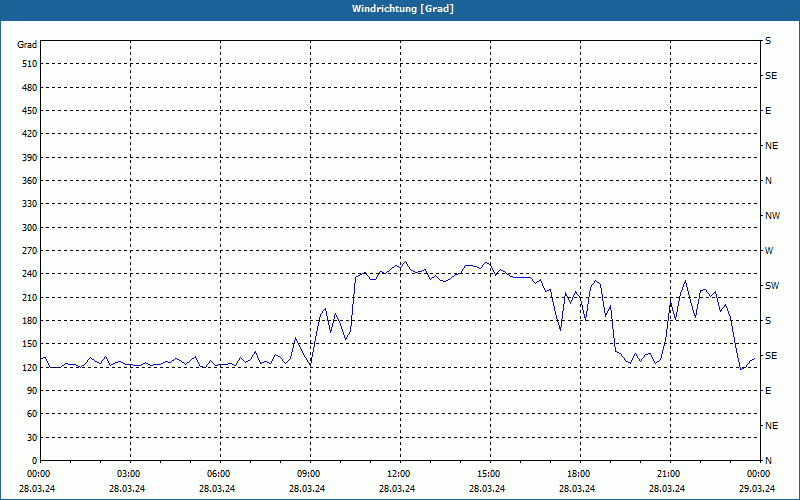Viewport: 800px width, 500px height.
Task: Click the "NE" compass label at the 30 gridline
Action: coord(771,426)
